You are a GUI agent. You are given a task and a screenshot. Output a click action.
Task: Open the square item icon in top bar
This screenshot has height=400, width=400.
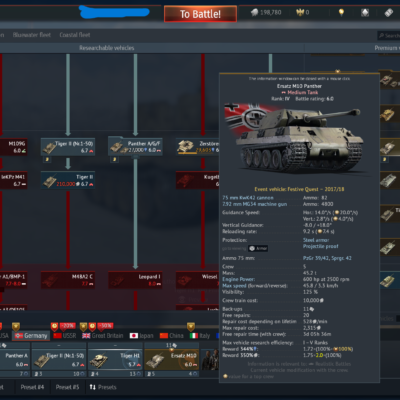[365, 13]
